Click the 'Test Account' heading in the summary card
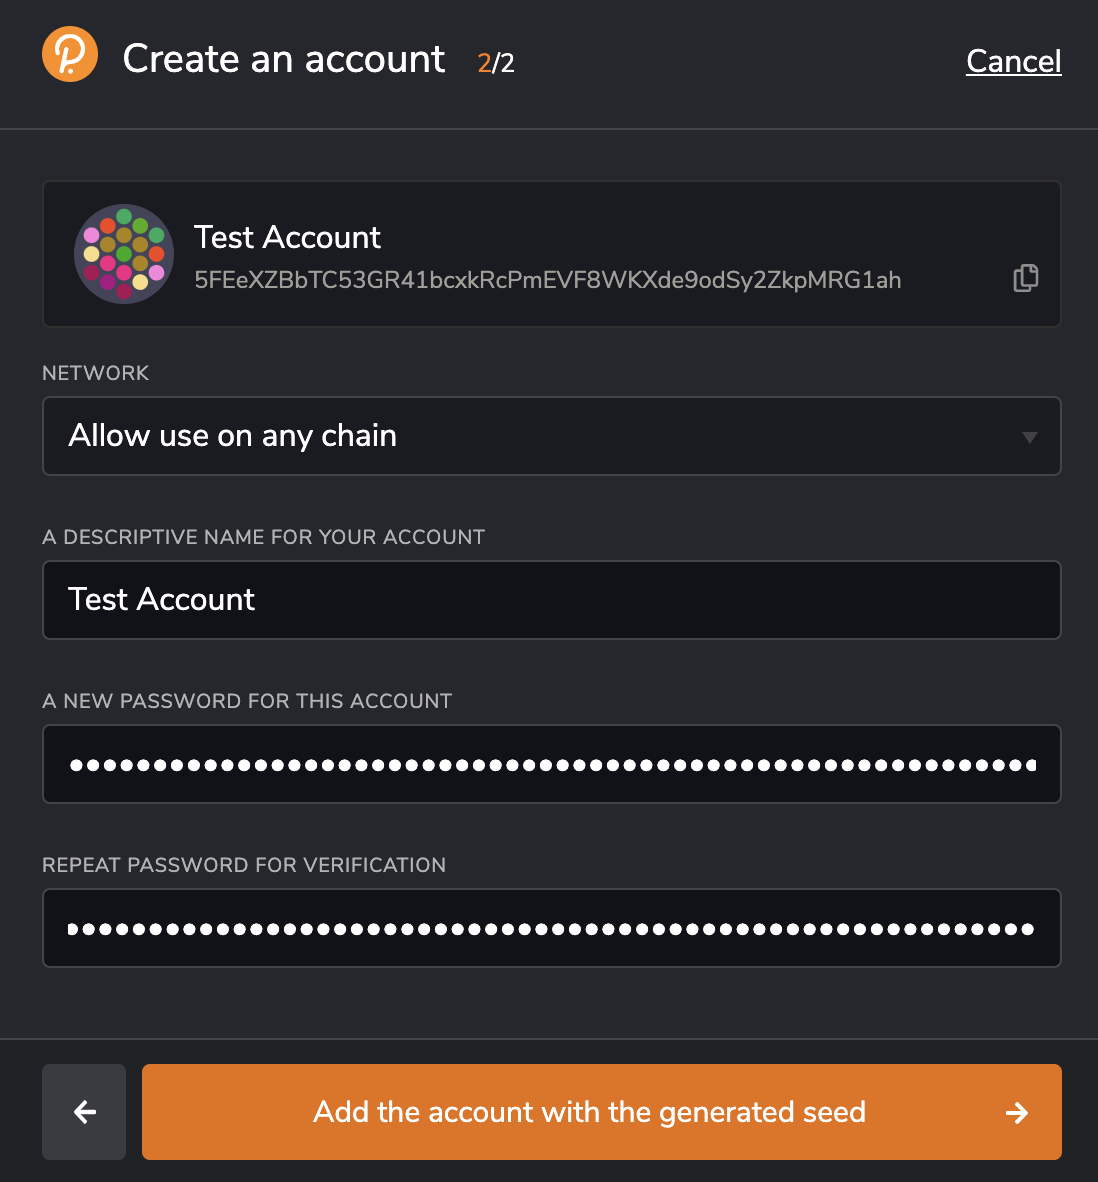Viewport: 1098px width, 1182px height. tap(287, 237)
